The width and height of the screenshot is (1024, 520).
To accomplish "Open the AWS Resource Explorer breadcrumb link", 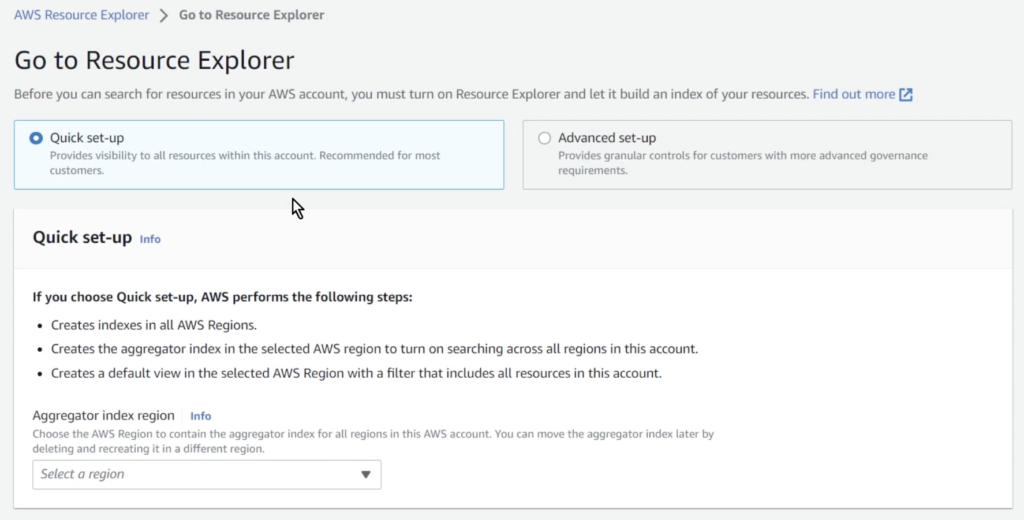I will click(x=81, y=15).
